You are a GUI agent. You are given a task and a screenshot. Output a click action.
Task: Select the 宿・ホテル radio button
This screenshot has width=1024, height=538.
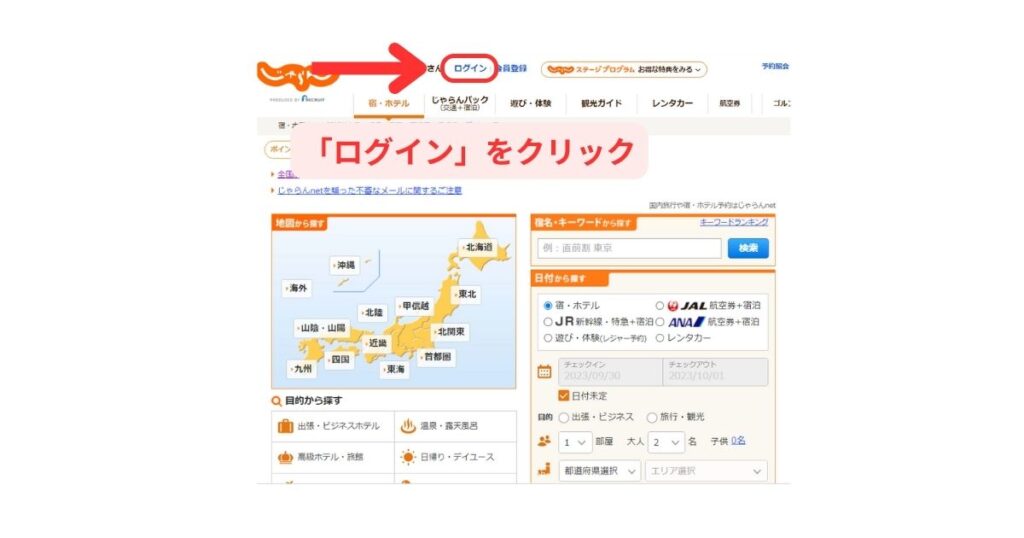[x=548, y=306]
